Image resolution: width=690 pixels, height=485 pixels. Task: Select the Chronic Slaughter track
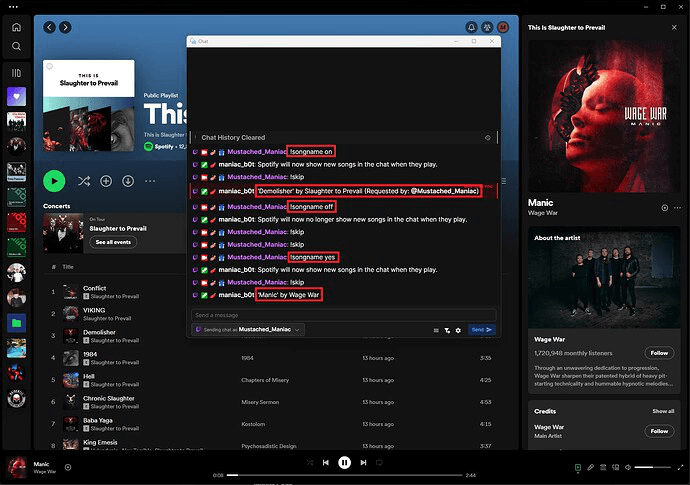(x=109, y=398)
